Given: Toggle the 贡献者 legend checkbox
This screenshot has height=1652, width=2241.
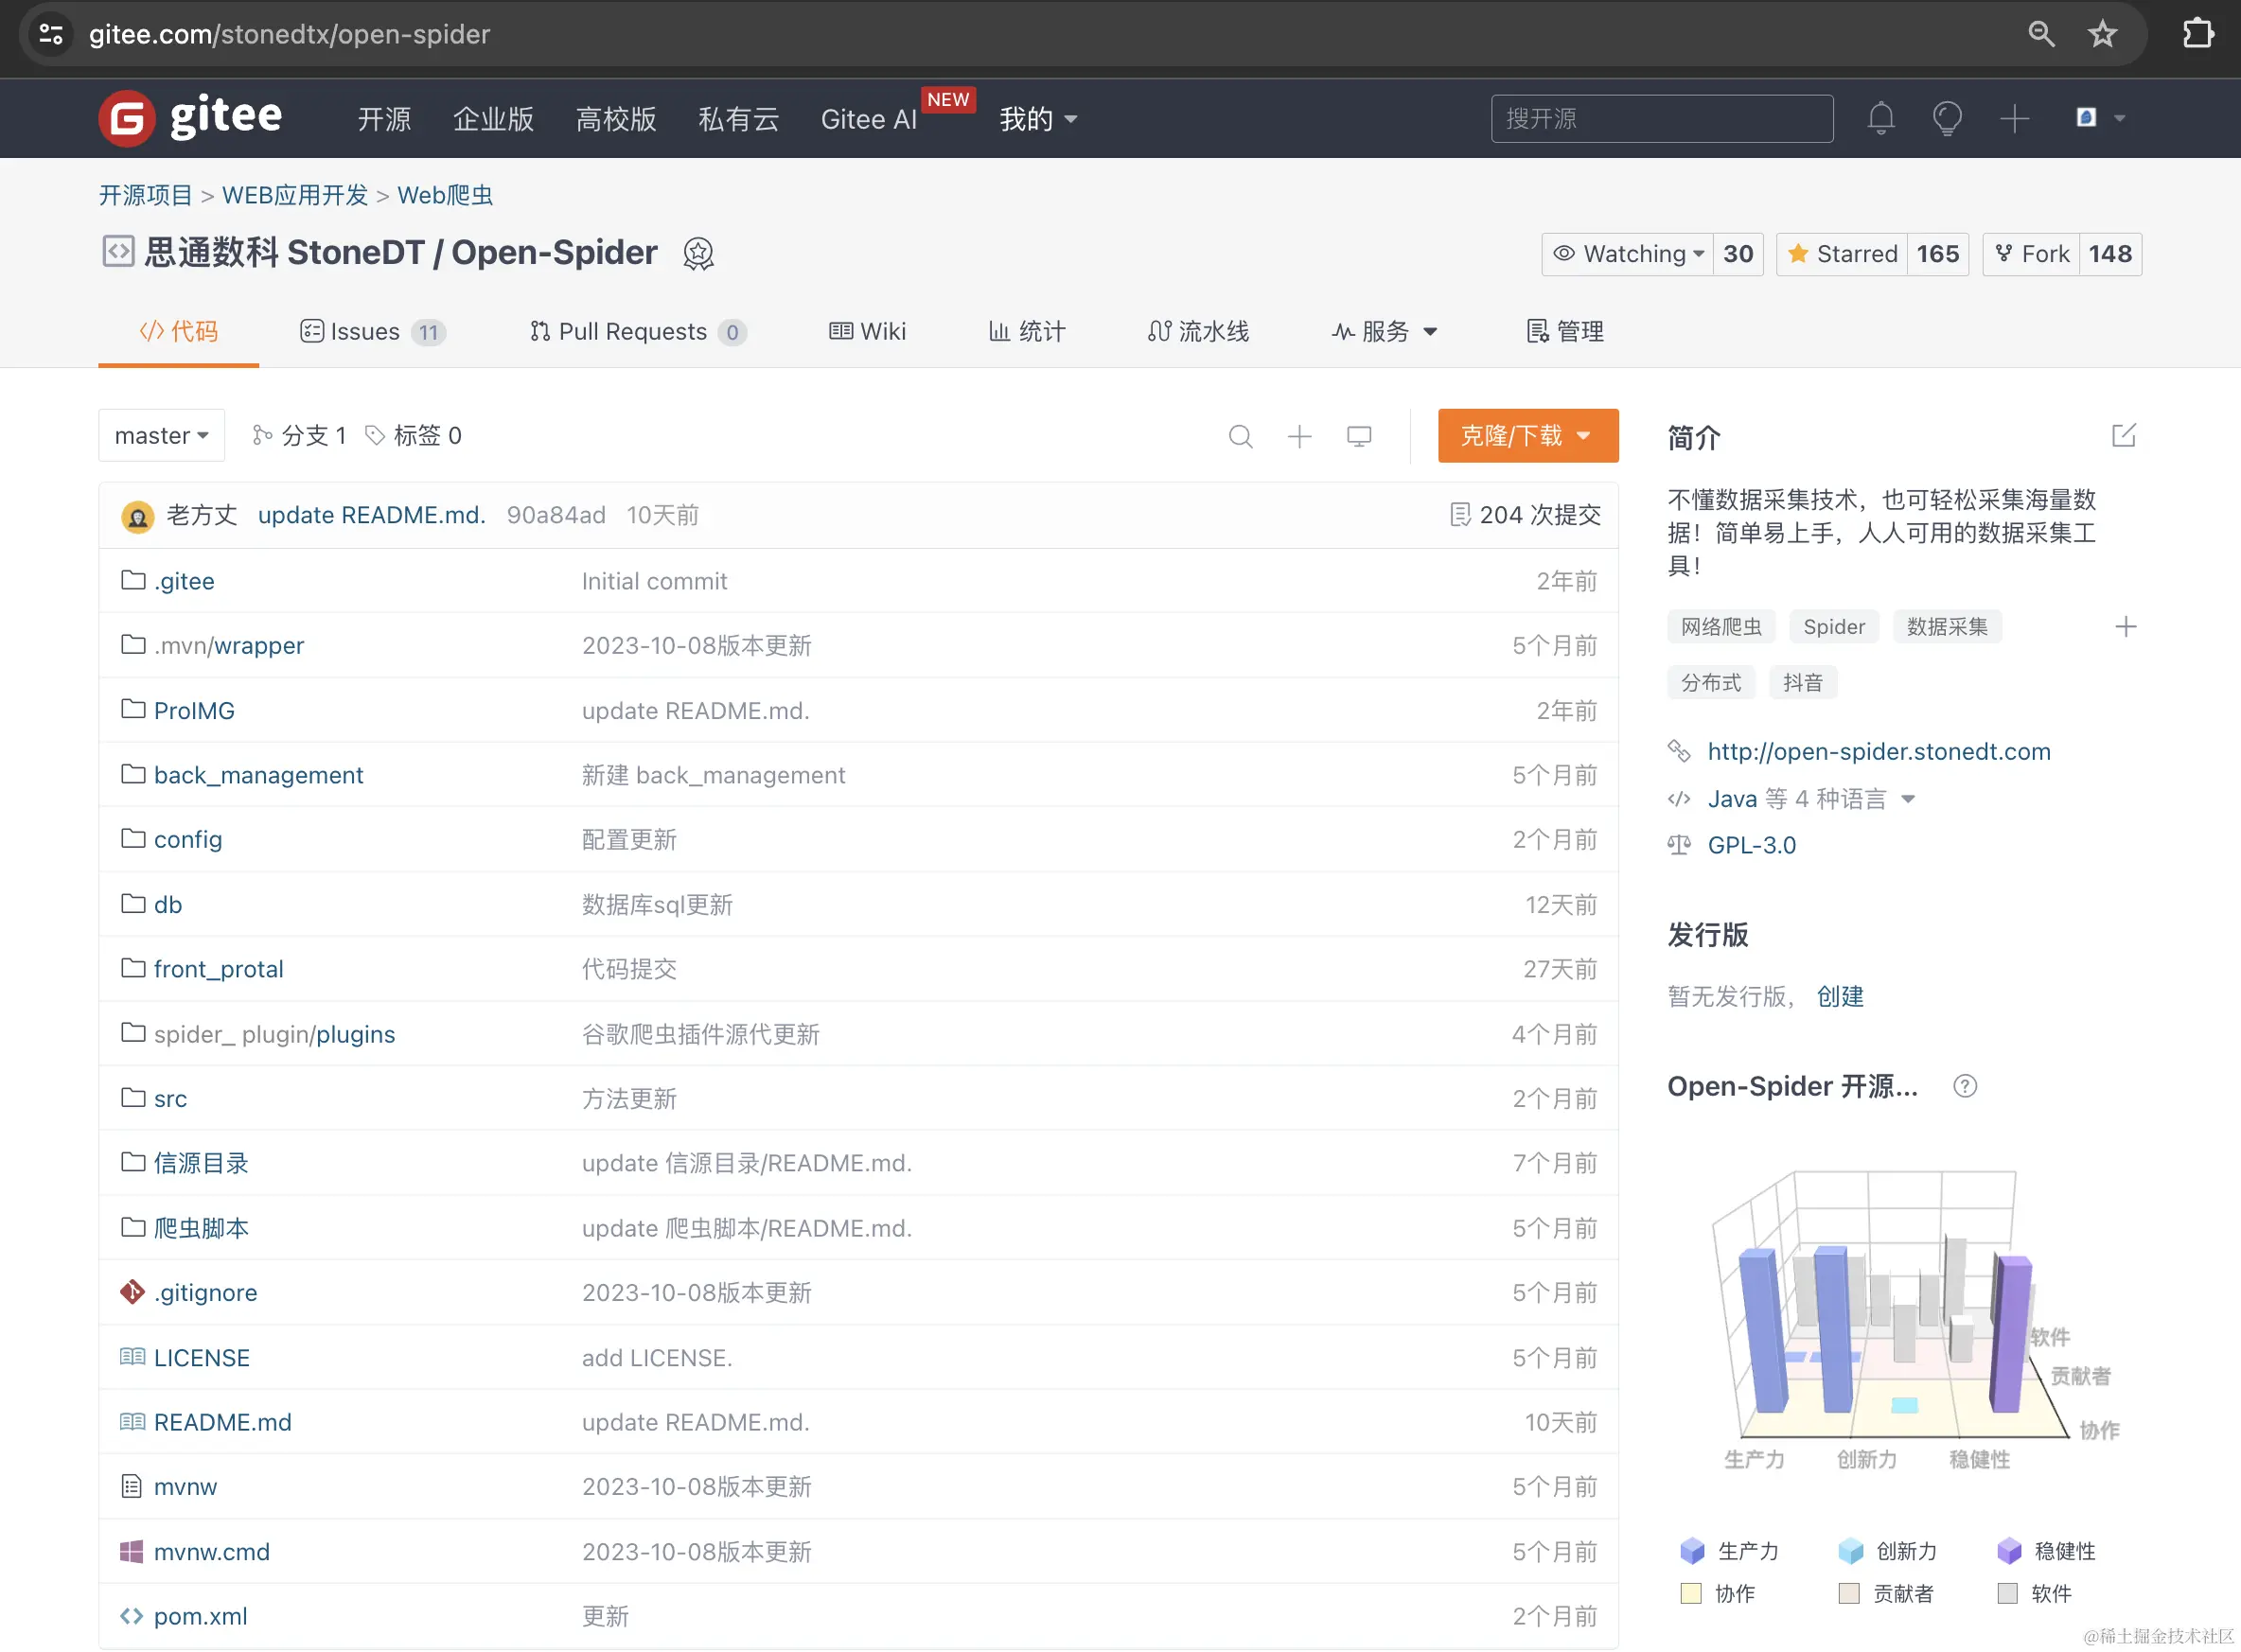Looking at the screenshot, I should 1849,1593.
